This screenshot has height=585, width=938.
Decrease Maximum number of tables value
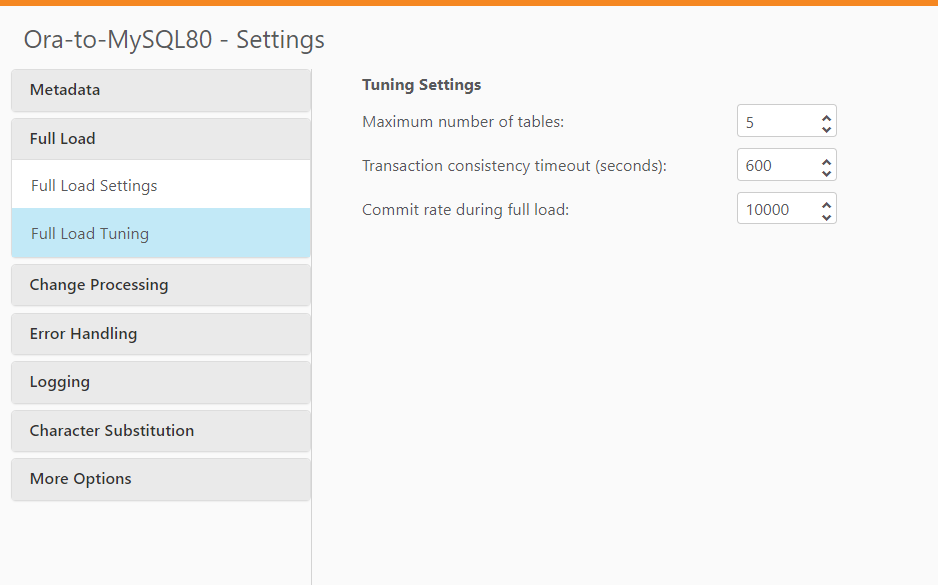[x=826, y=128]
